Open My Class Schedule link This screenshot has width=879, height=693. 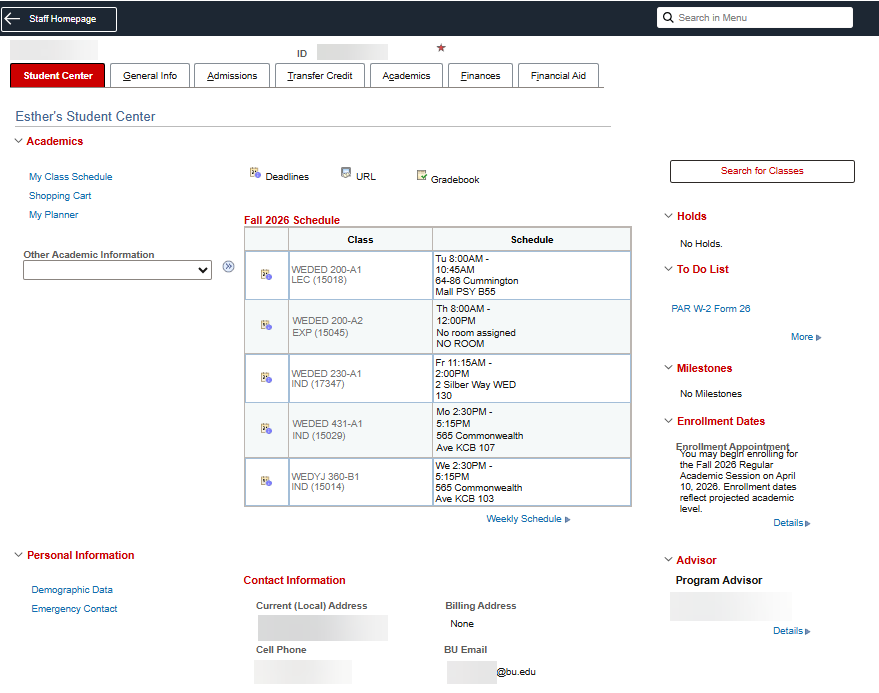coord(71,177)
